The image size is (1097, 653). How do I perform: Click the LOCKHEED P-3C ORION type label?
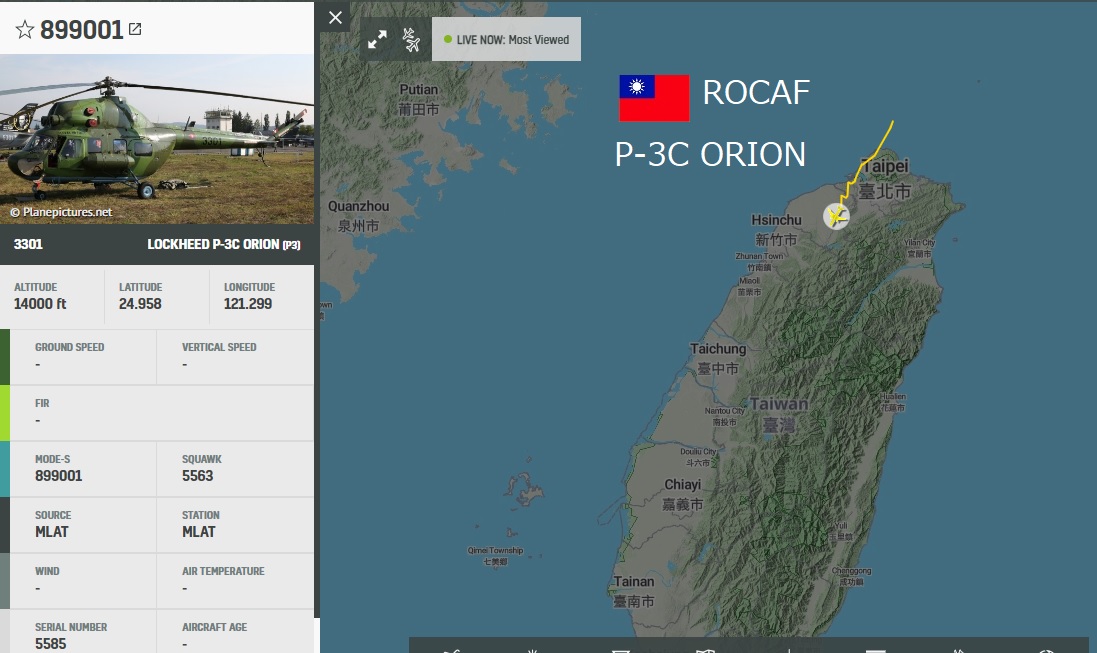pos(223,244)
